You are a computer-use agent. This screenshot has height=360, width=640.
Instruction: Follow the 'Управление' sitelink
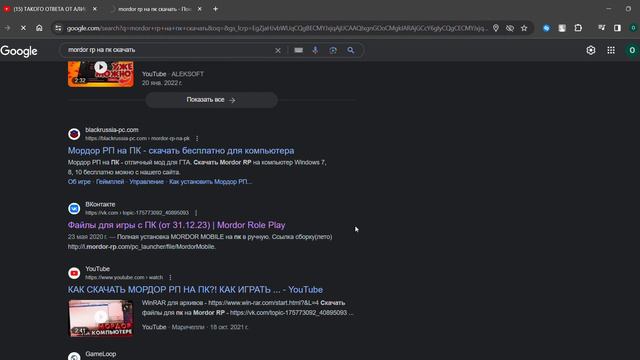pos(147,182)
